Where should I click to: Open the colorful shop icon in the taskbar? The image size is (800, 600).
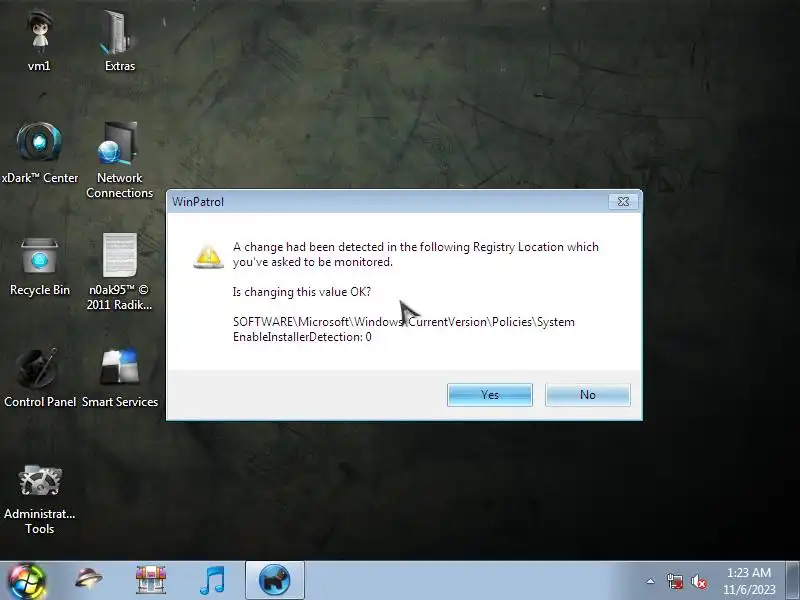point(151,580)
